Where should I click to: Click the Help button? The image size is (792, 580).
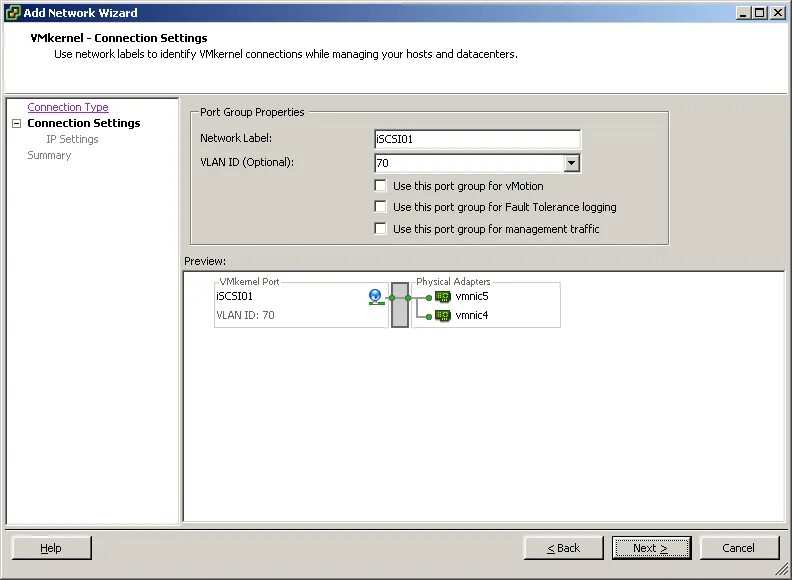click(x=52, y=548)
